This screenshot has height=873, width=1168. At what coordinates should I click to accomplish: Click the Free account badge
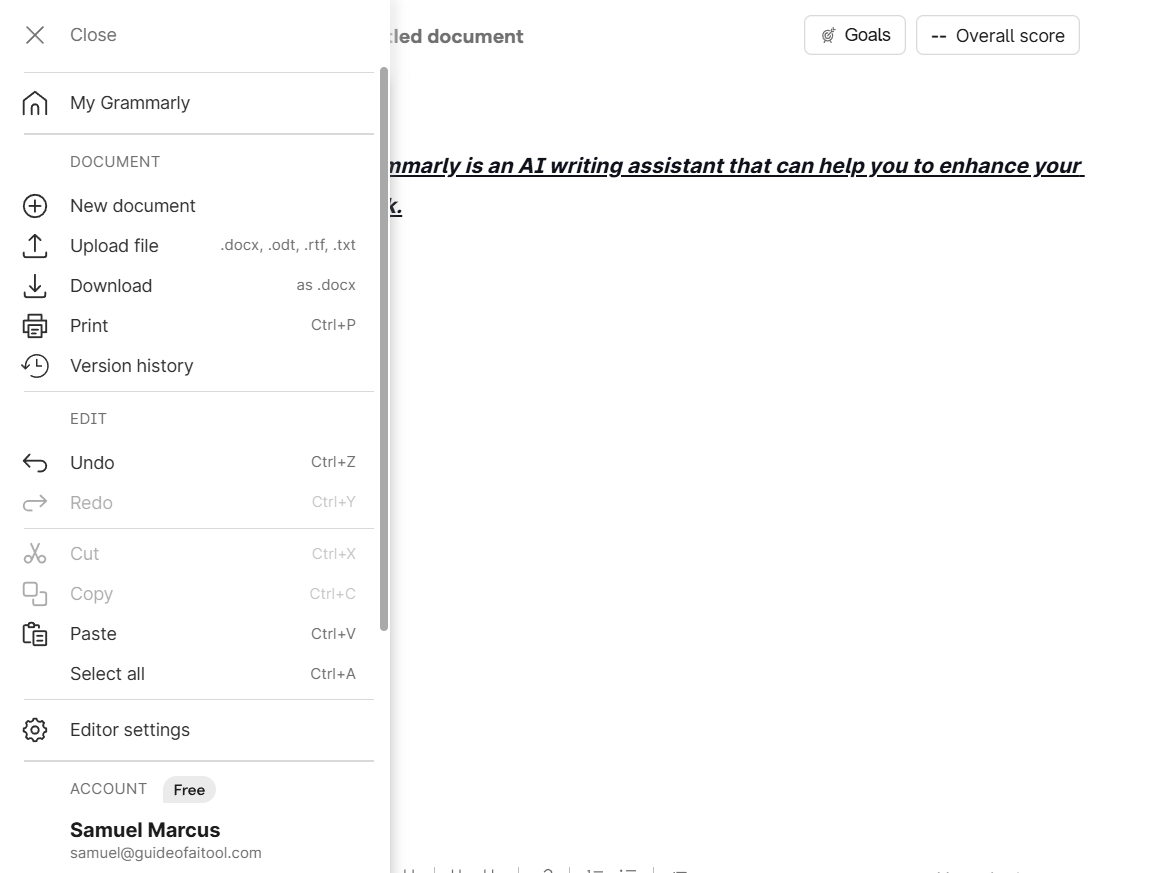tap(189, 790)
